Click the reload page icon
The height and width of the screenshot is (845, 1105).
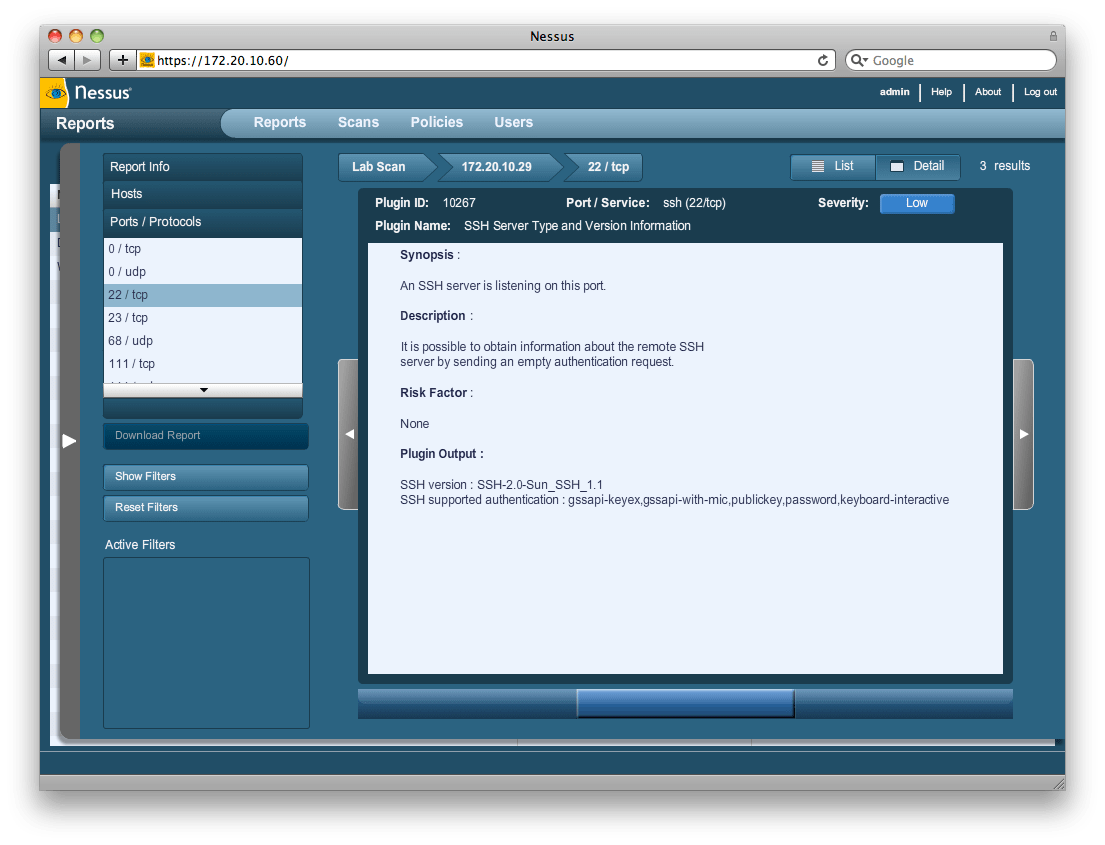pos(822,61)
